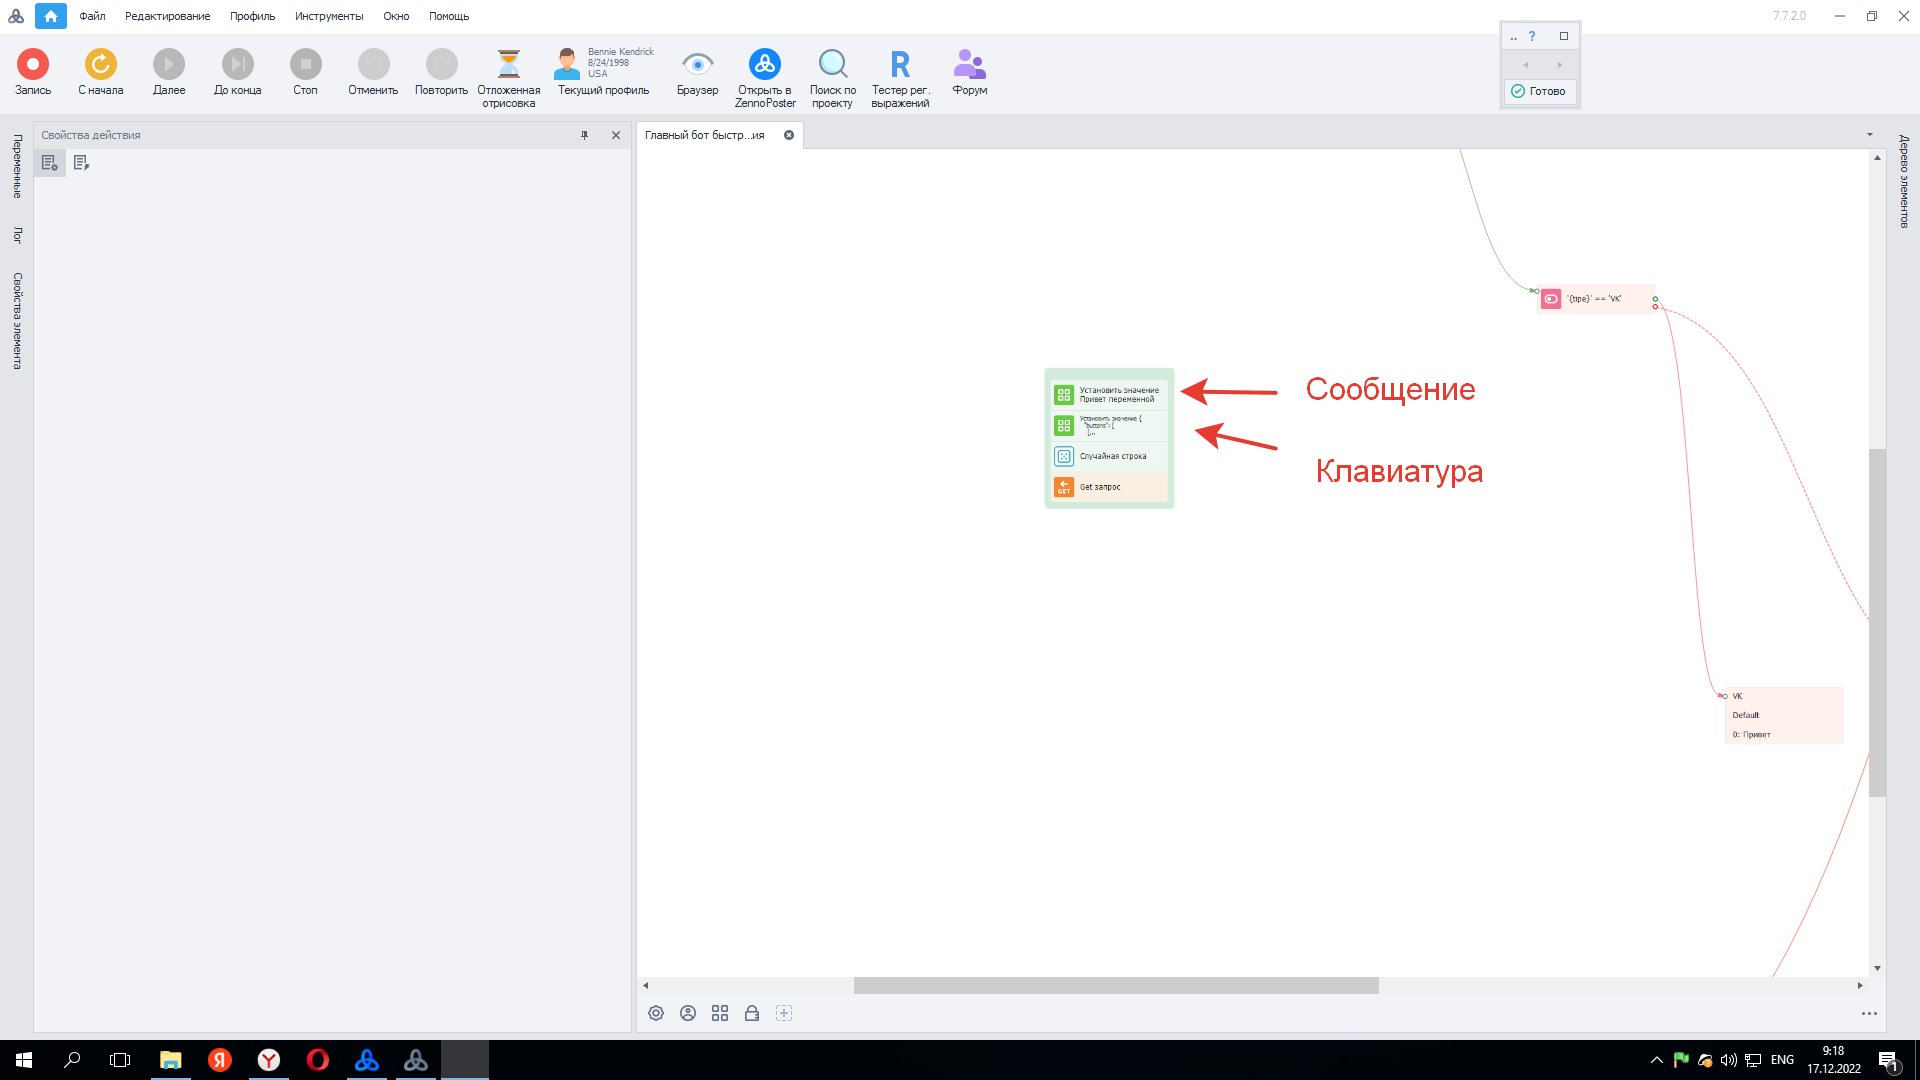Open tab list dropdown arrow above canvas

tap(1869, 135)
